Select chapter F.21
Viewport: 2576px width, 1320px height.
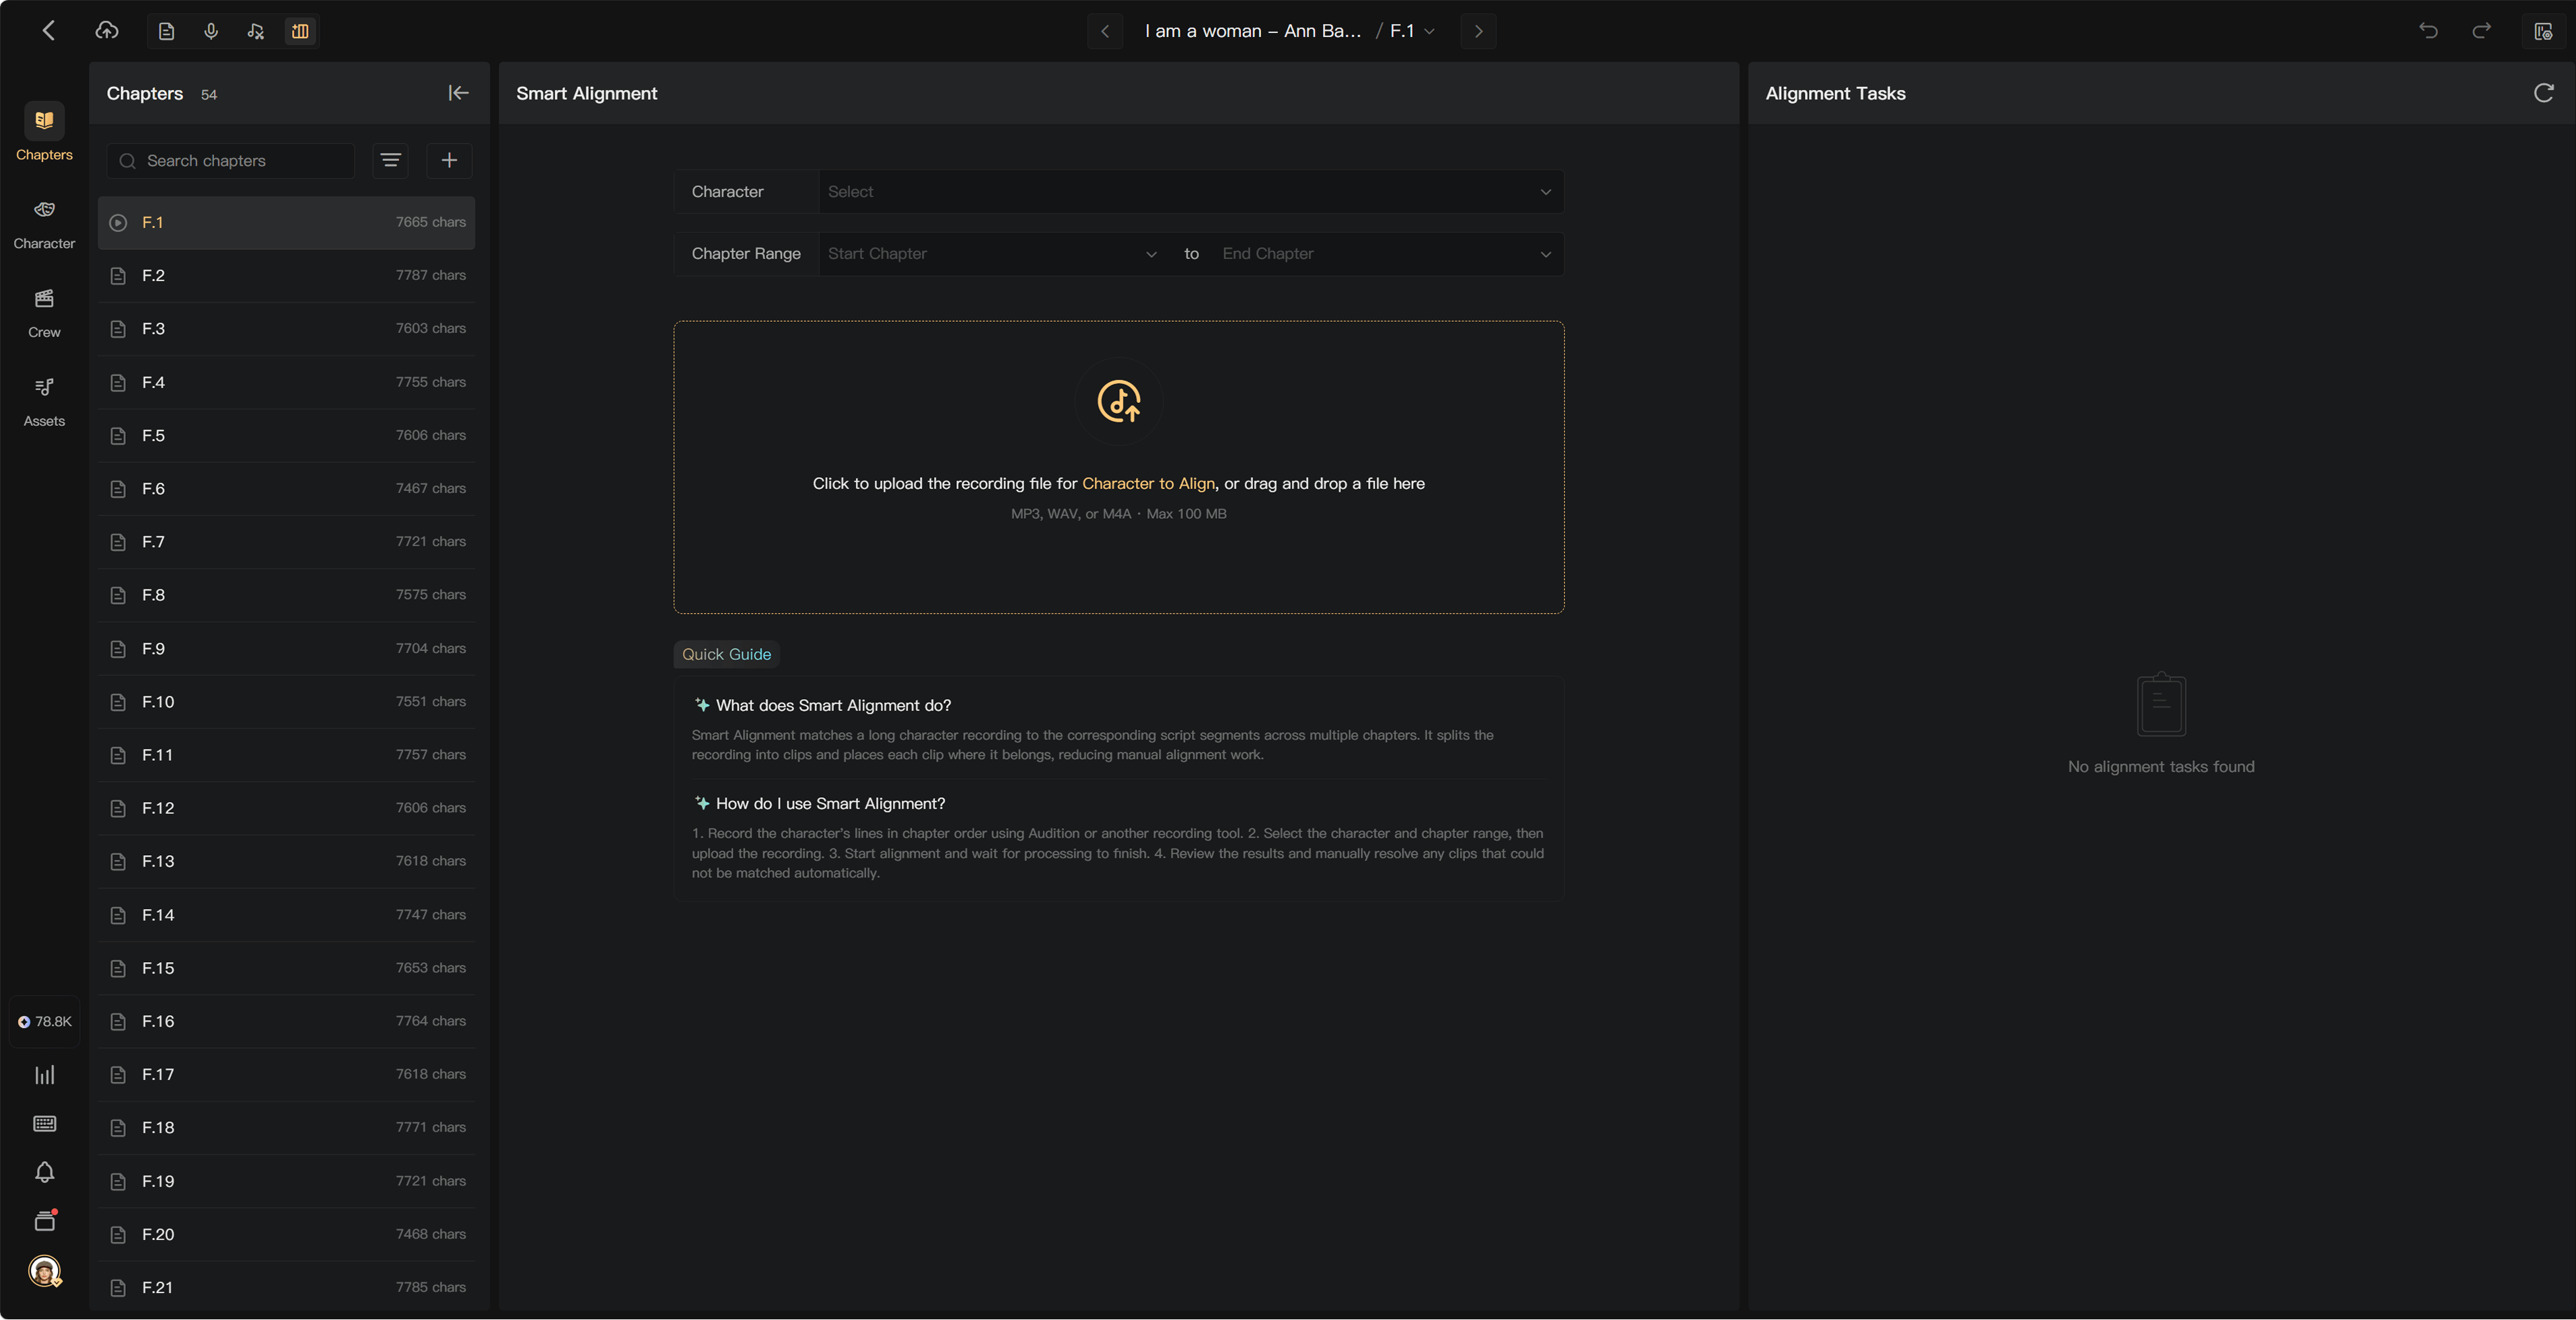(286, 1288)
